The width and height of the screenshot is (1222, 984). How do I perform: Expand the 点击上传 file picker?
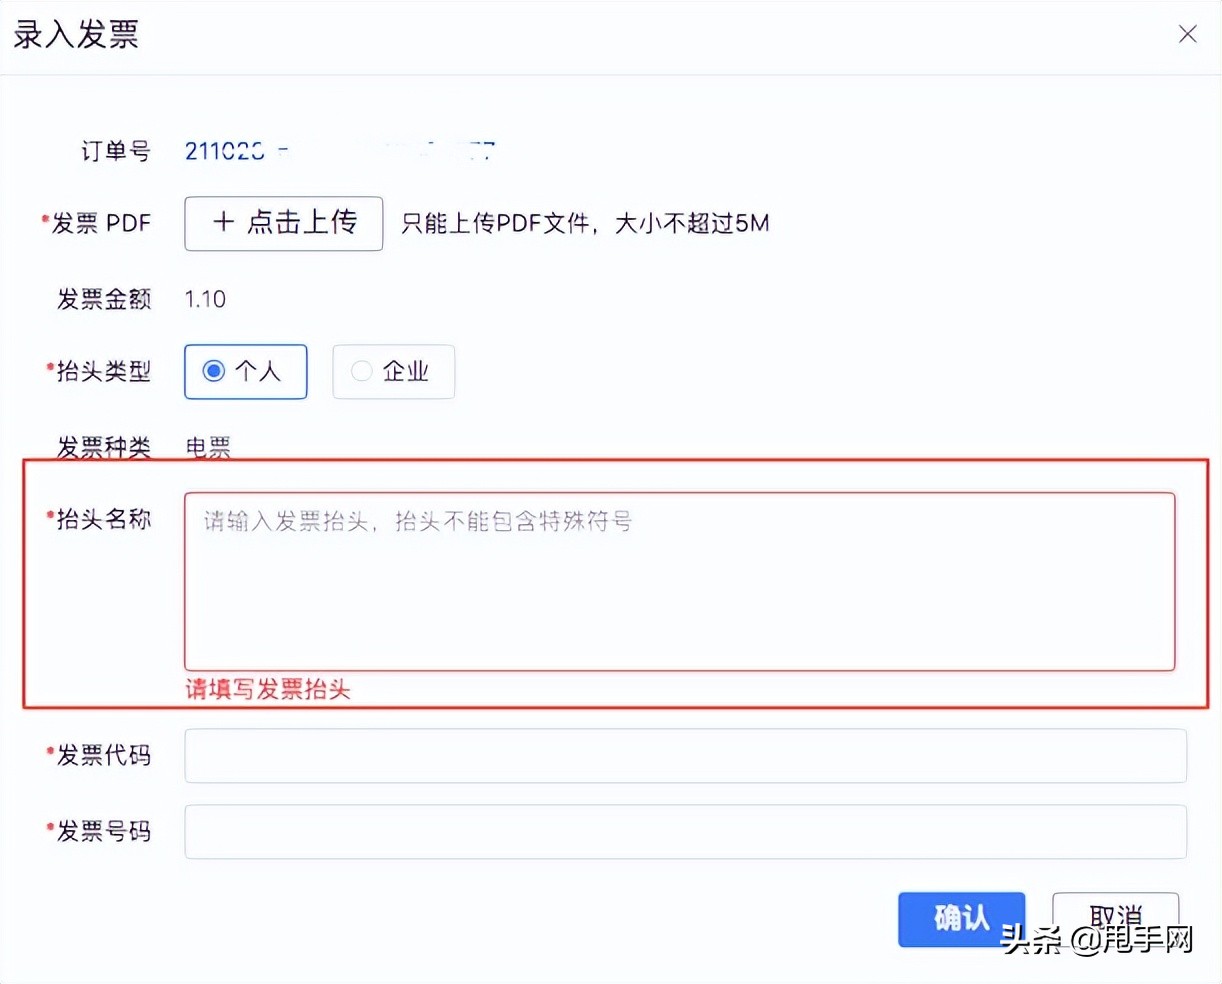283,223
